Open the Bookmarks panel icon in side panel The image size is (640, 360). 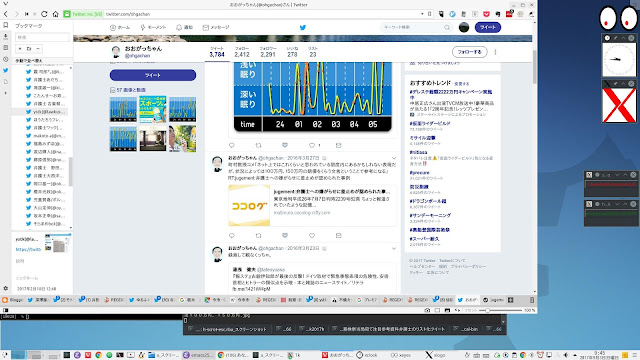click(x=5, y=25)
